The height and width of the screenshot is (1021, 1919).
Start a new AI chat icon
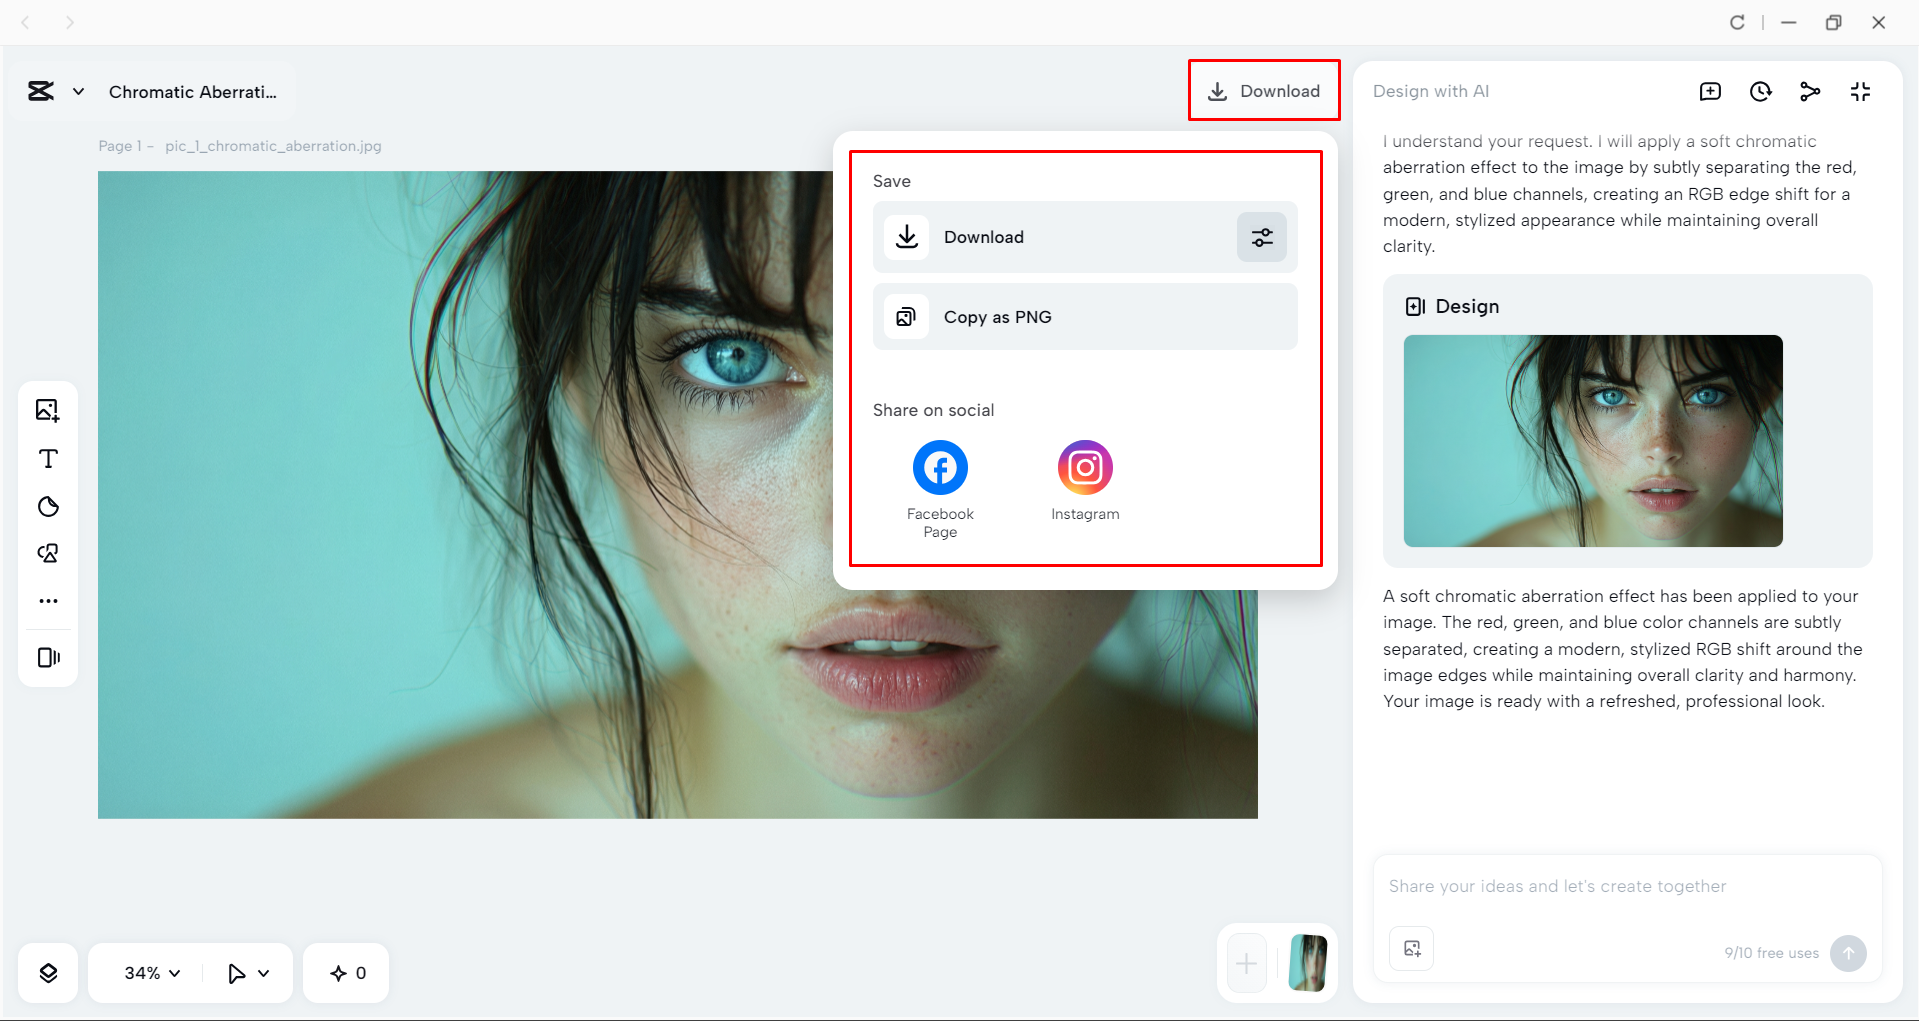pos(1711,92)
